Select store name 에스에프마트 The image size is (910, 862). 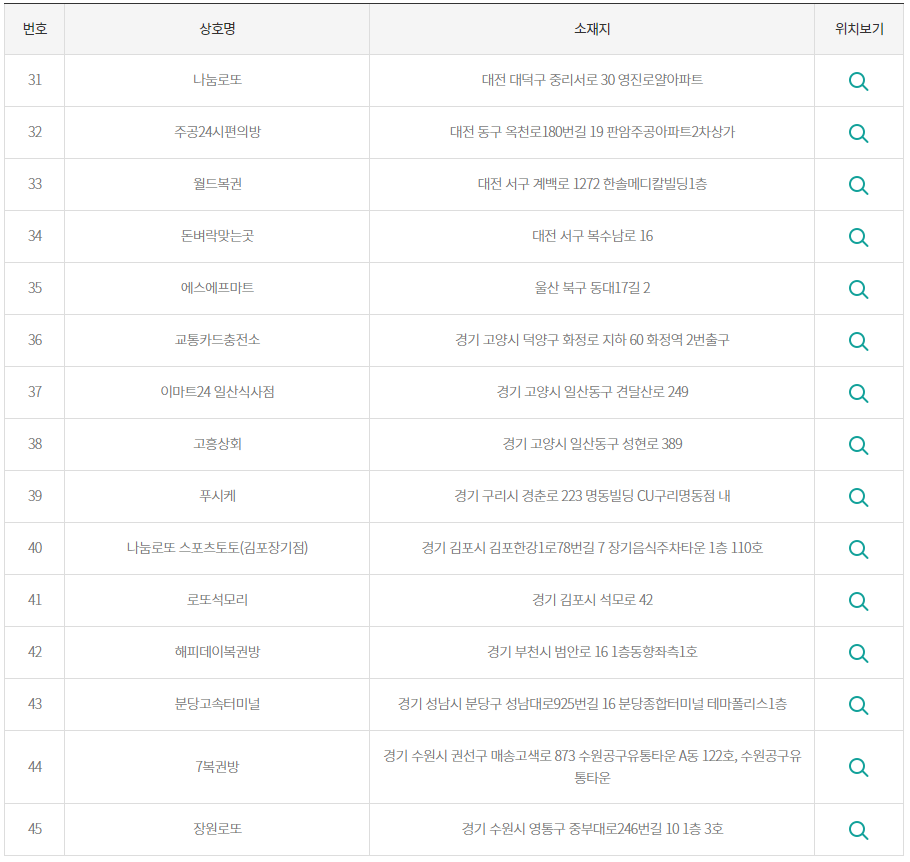[x=217, y=288]
